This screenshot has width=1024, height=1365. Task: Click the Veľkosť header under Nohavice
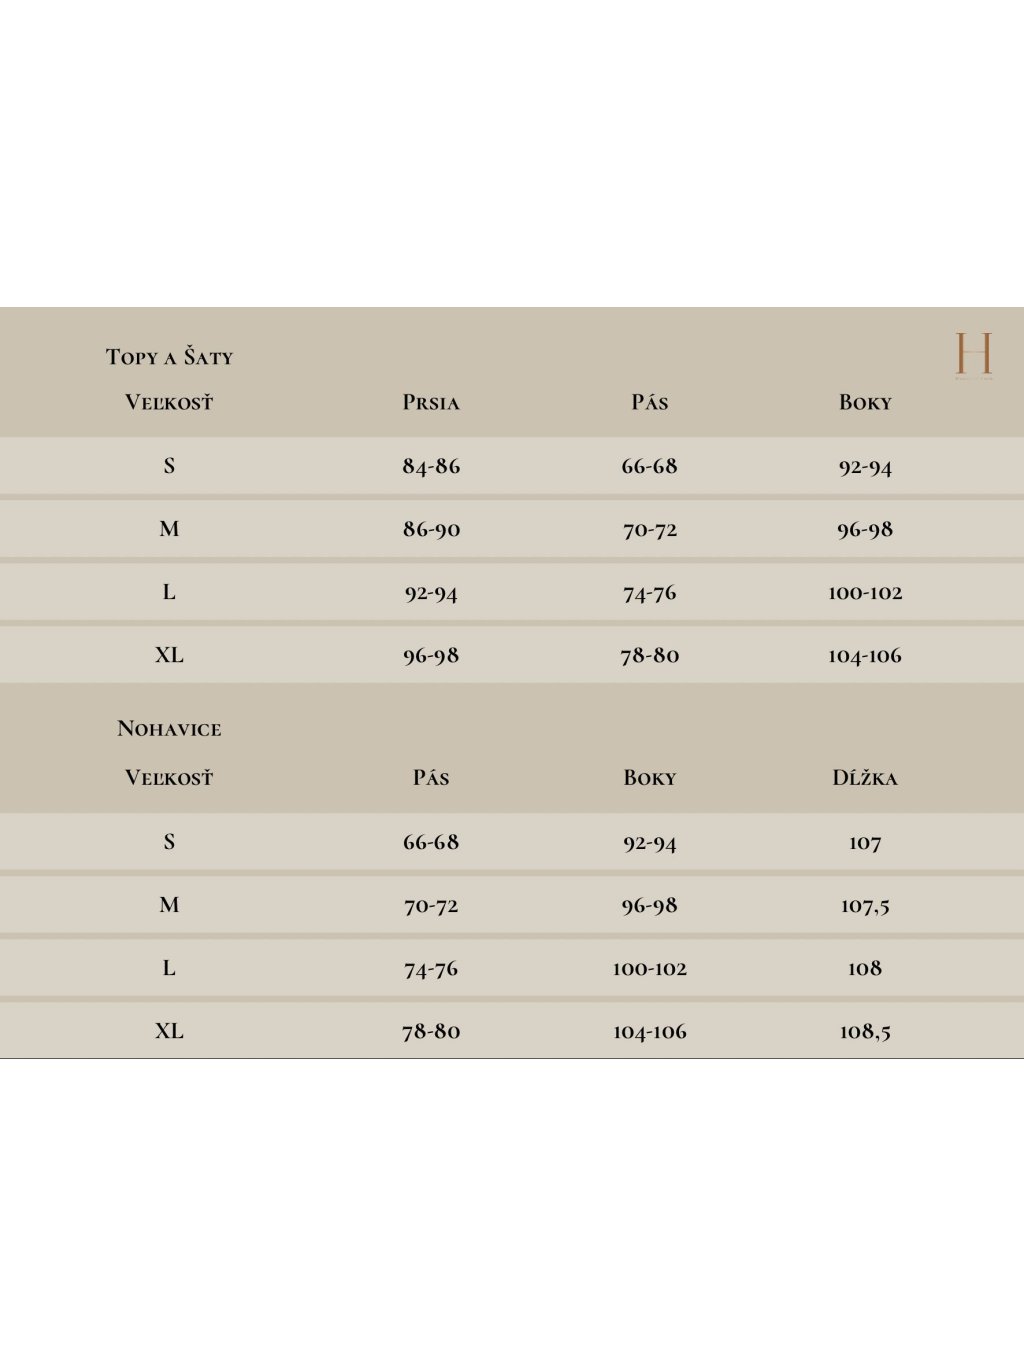click(x=169, y=778)
